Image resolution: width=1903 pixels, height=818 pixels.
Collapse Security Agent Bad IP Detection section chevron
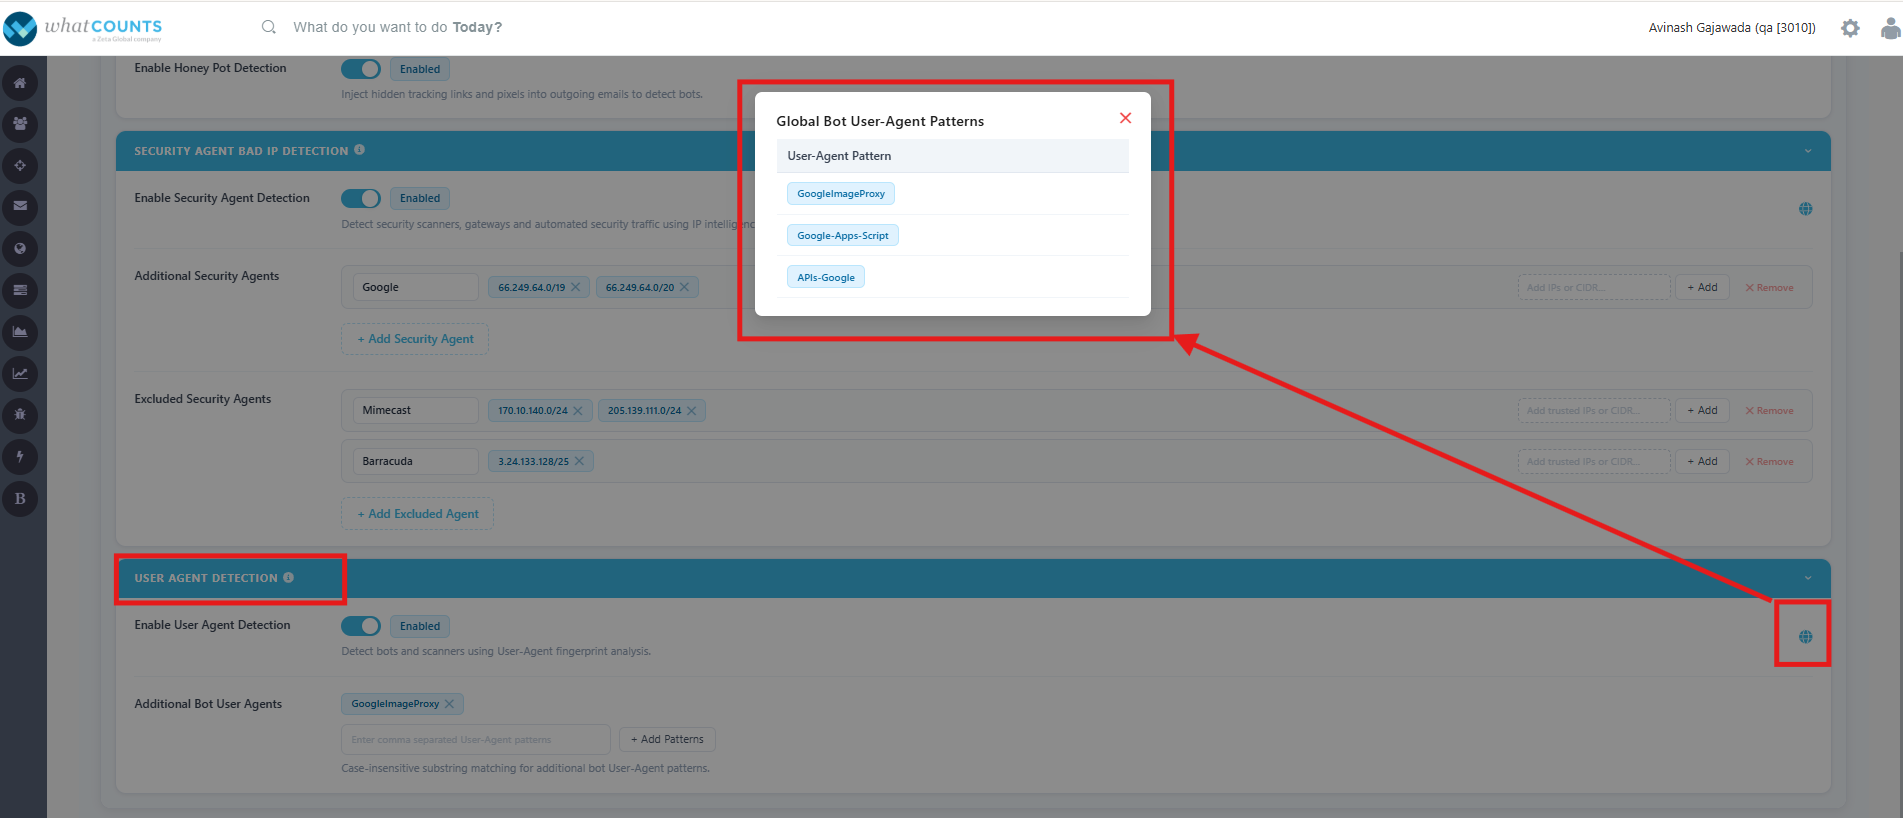[1808, 151]
